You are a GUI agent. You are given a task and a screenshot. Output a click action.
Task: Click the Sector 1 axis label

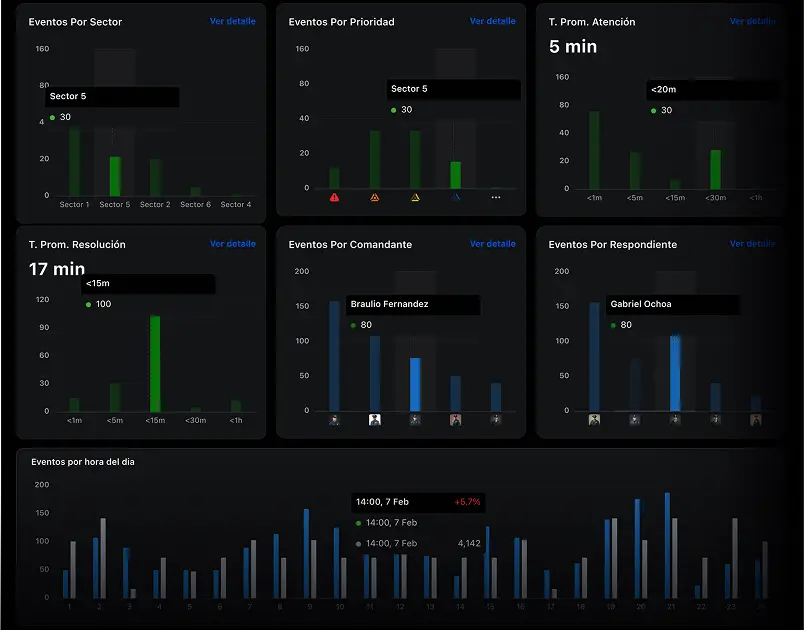coord(74,205)
